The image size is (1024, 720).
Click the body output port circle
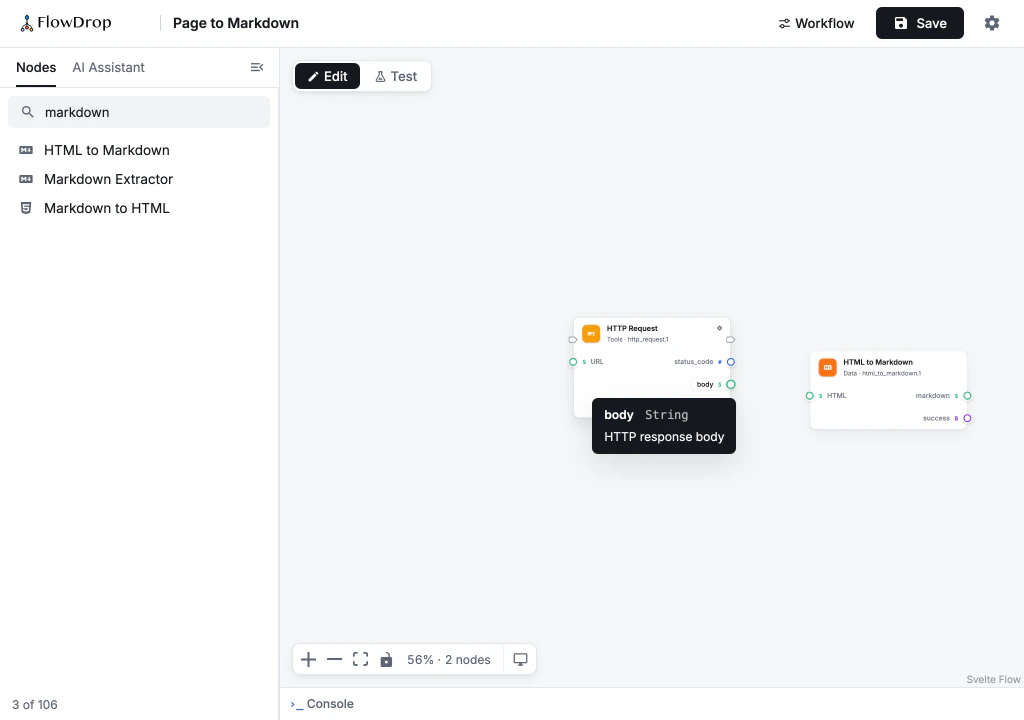coord(731,384)
